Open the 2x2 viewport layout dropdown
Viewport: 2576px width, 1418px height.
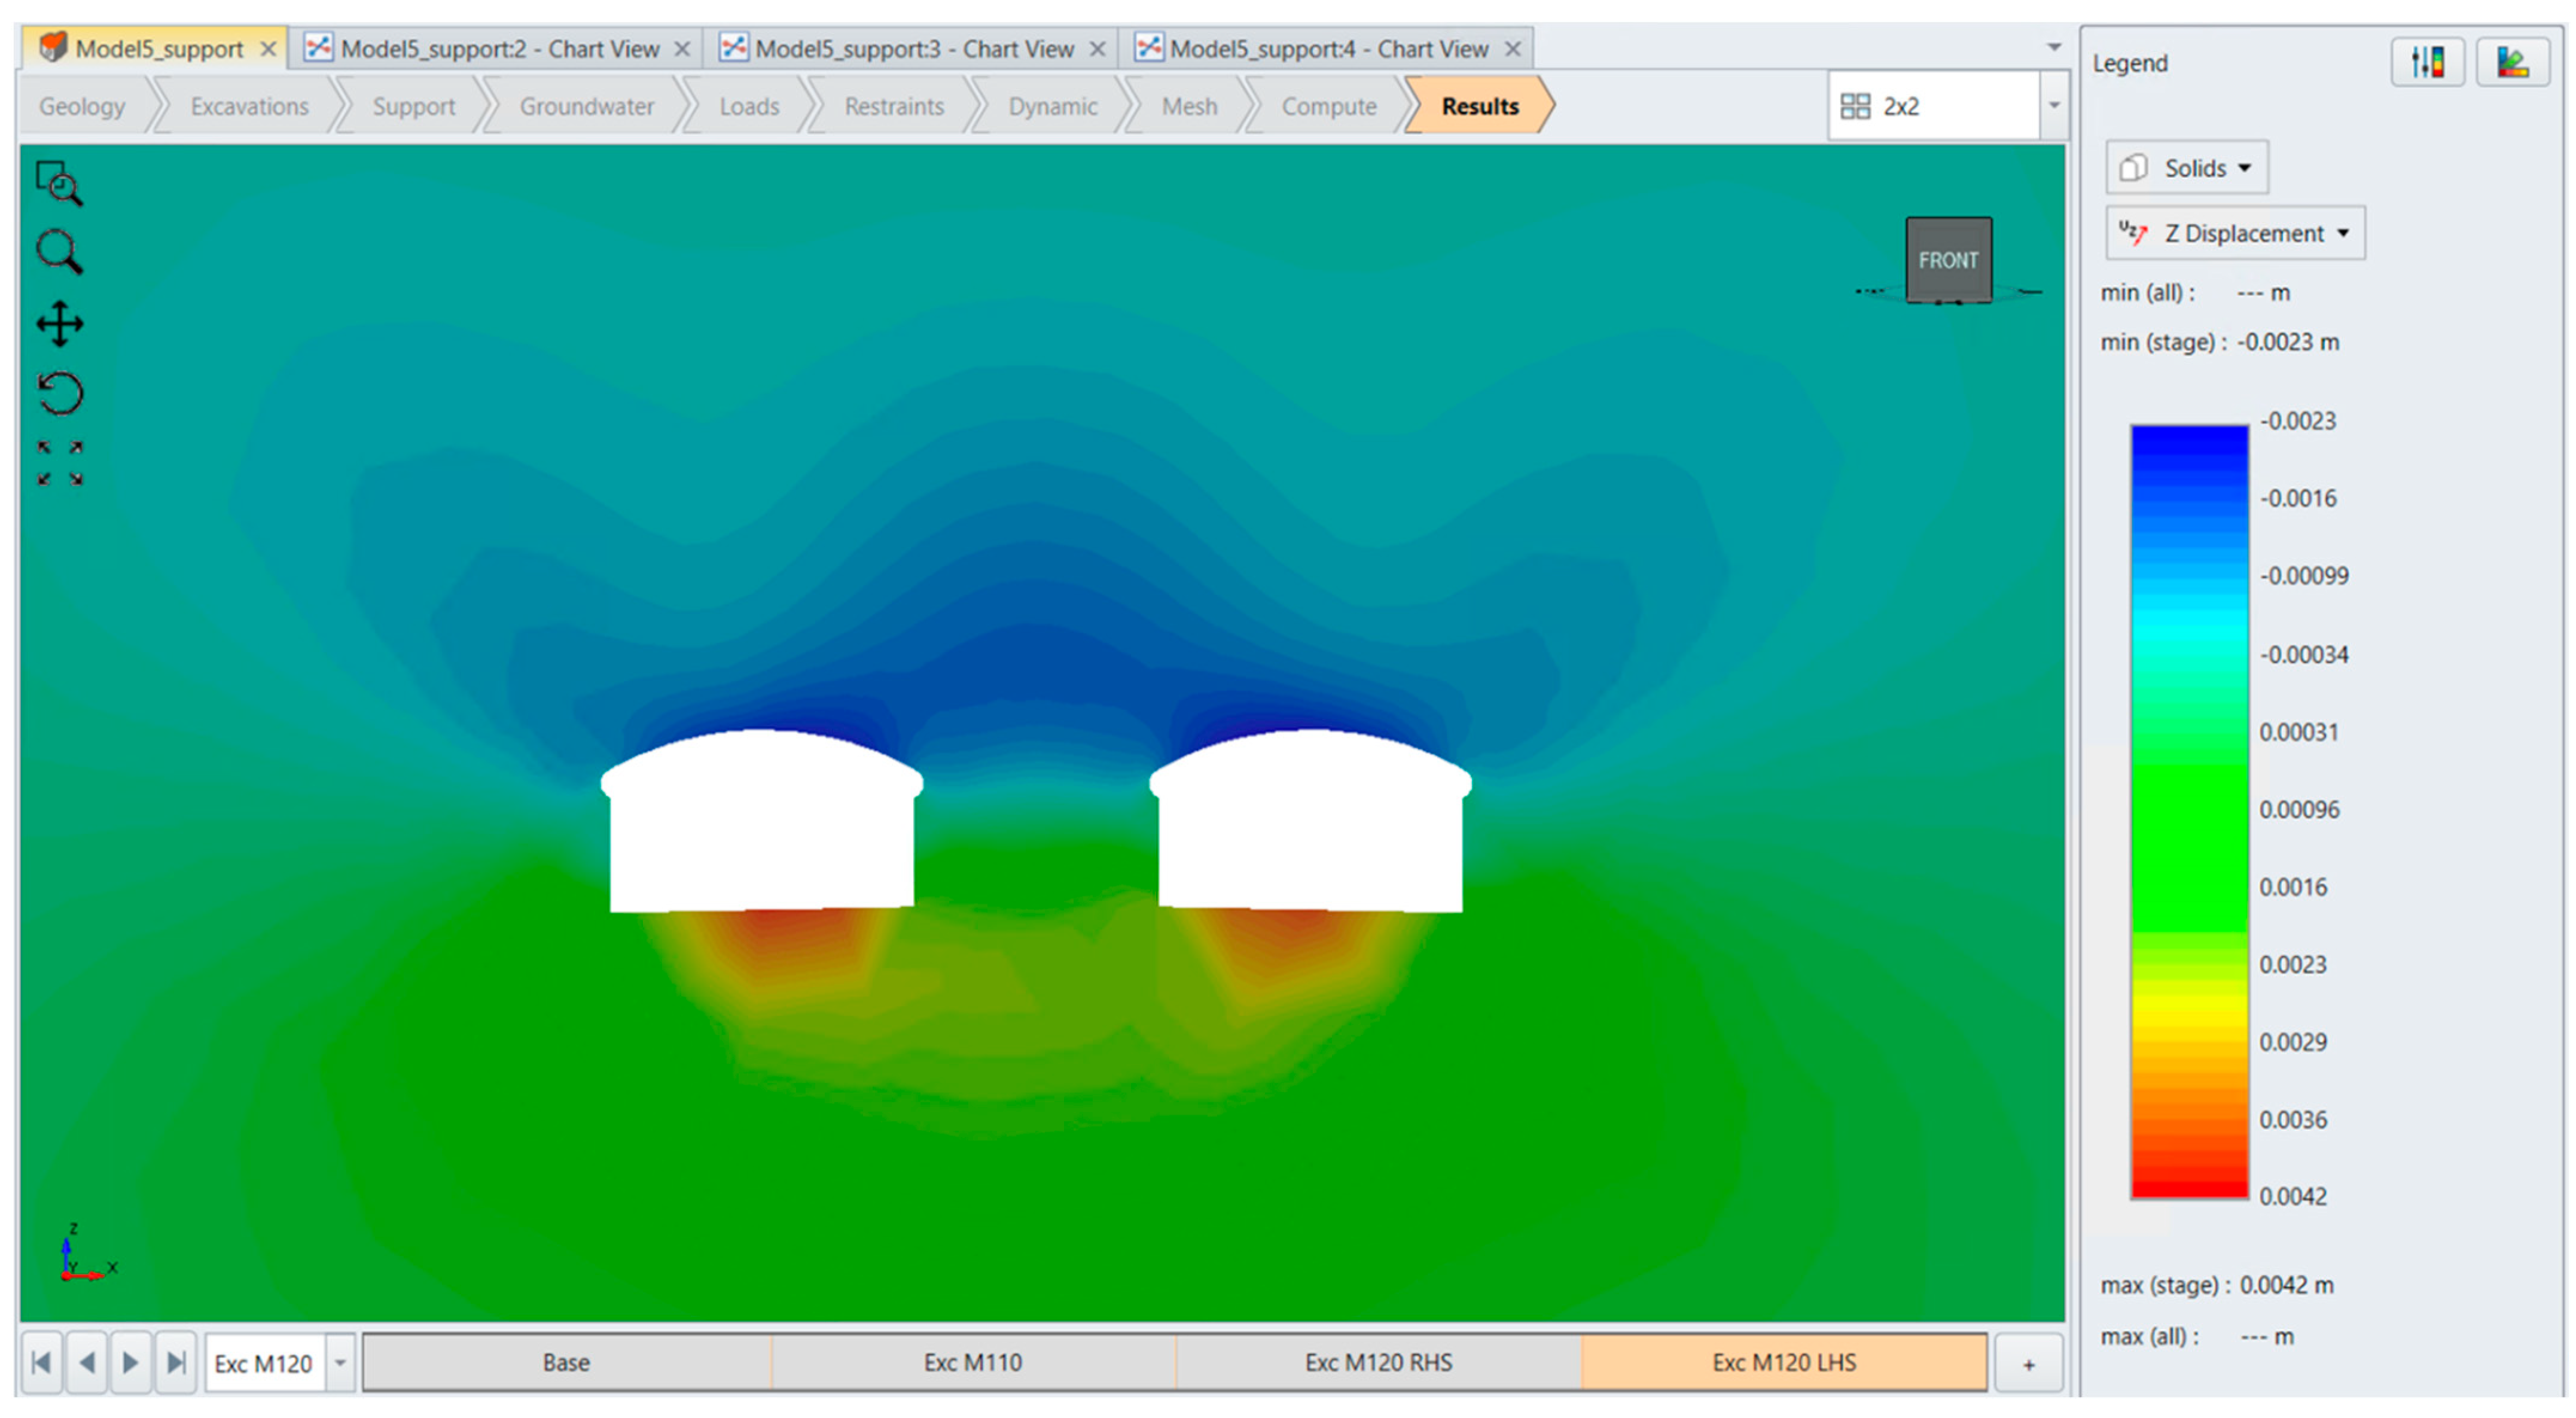2052,106
